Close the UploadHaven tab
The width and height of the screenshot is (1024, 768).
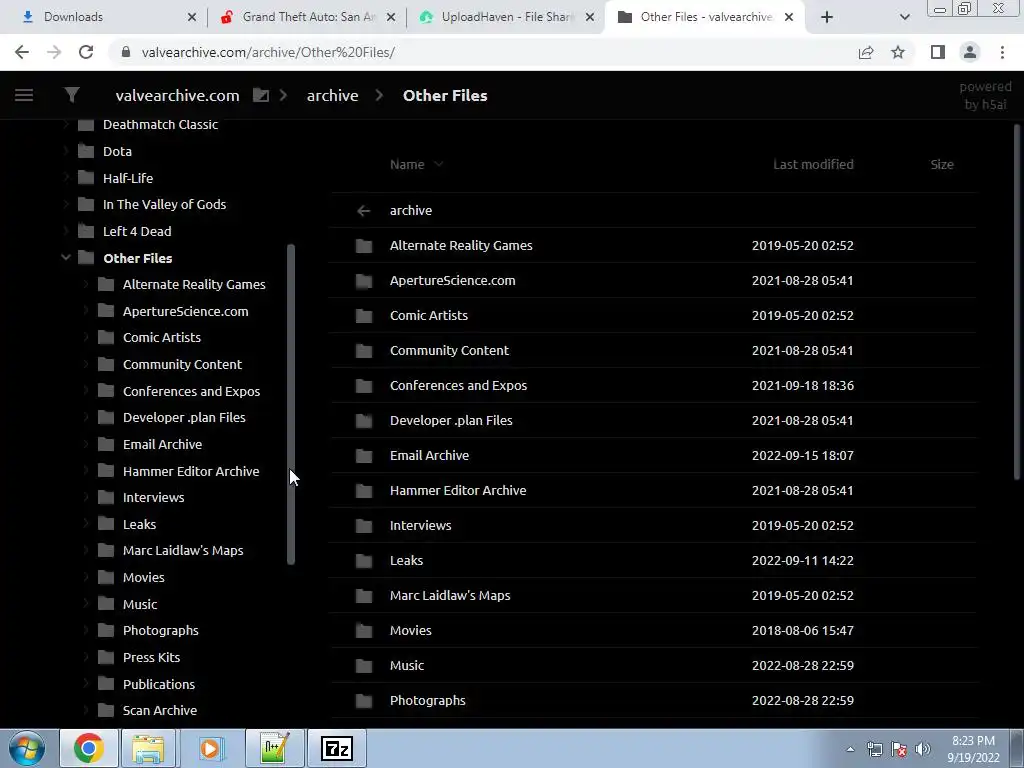click(590, 17)
